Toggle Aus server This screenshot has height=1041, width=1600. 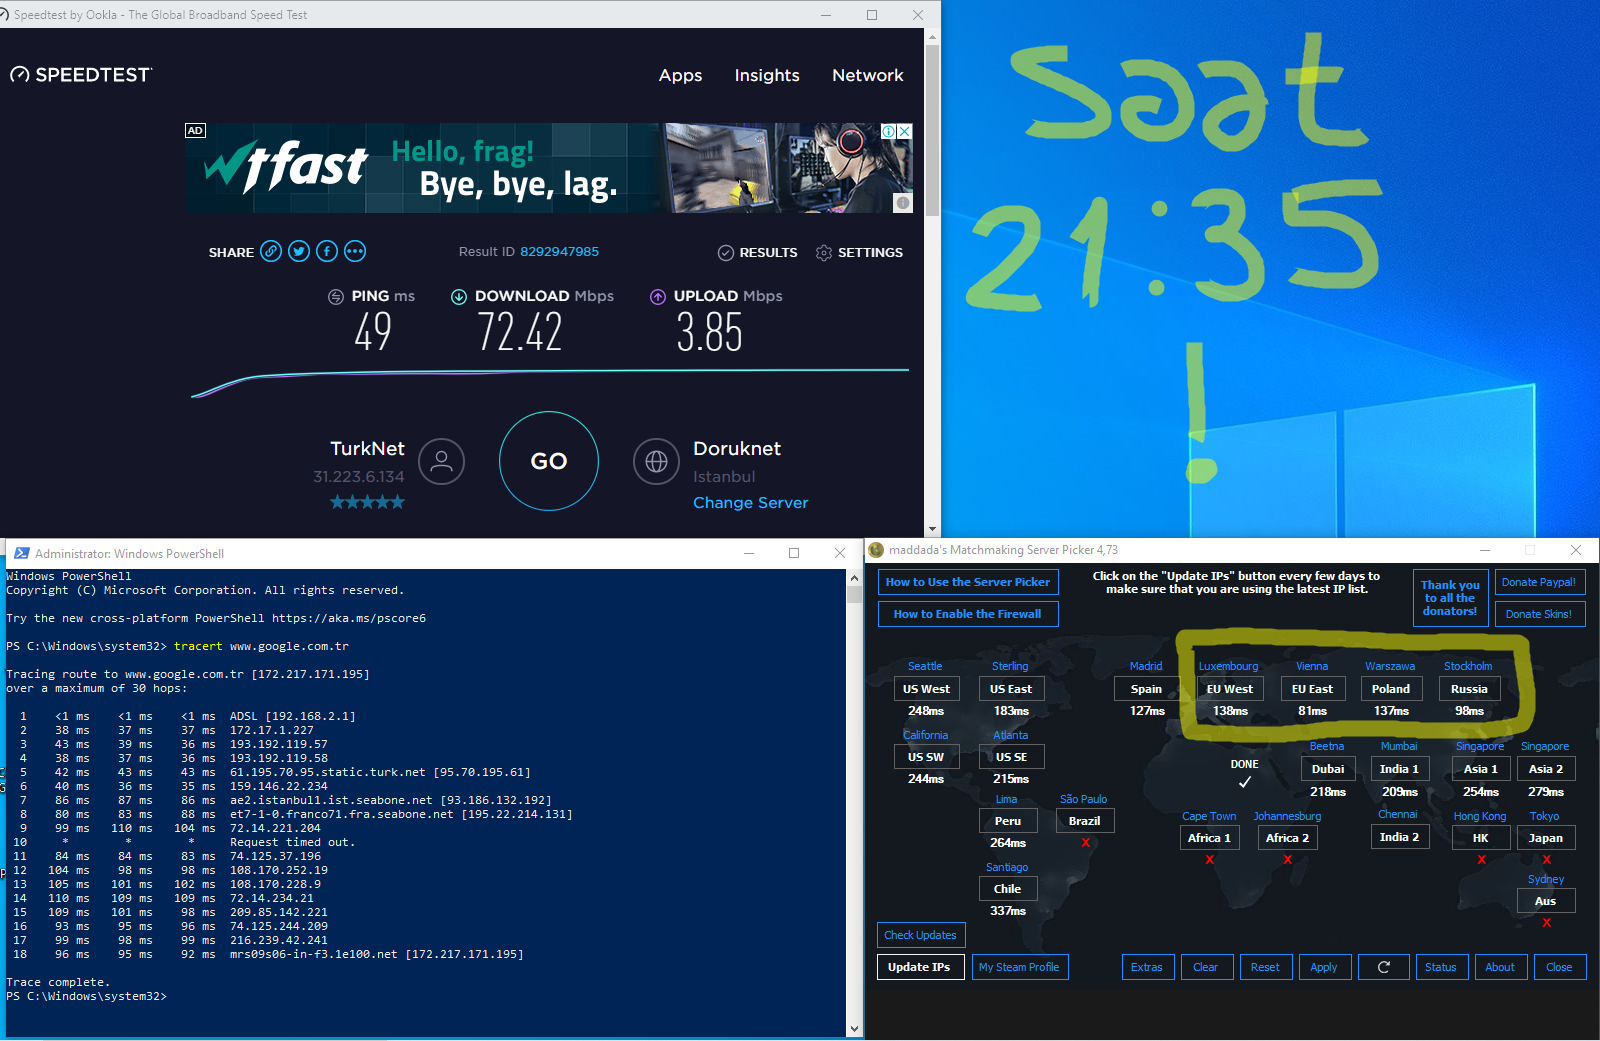(1546, 901)
